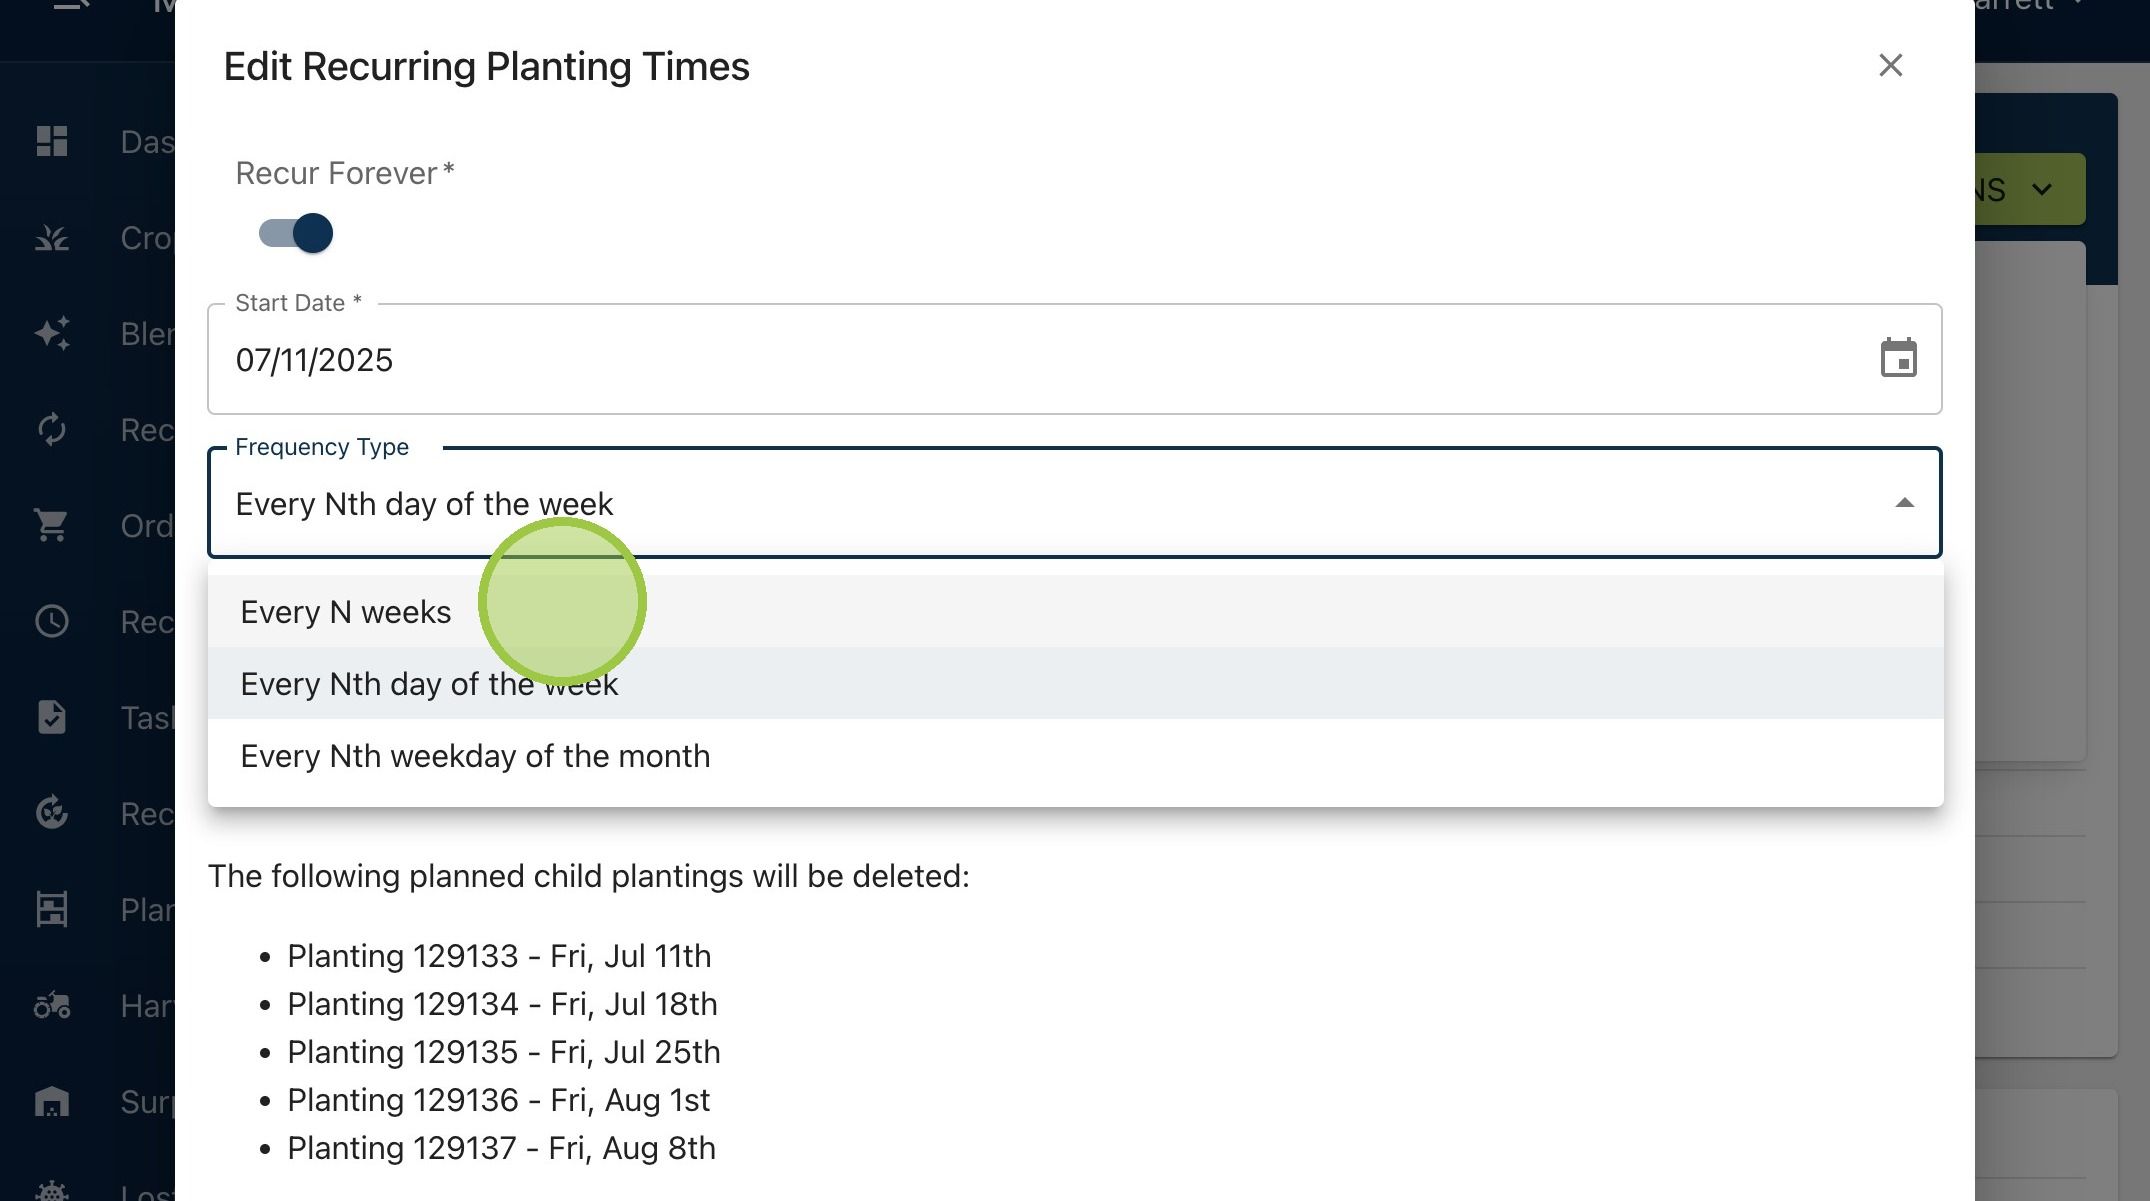
Task: Open the dashboard grid icon in sidebar
Action: 52,141
